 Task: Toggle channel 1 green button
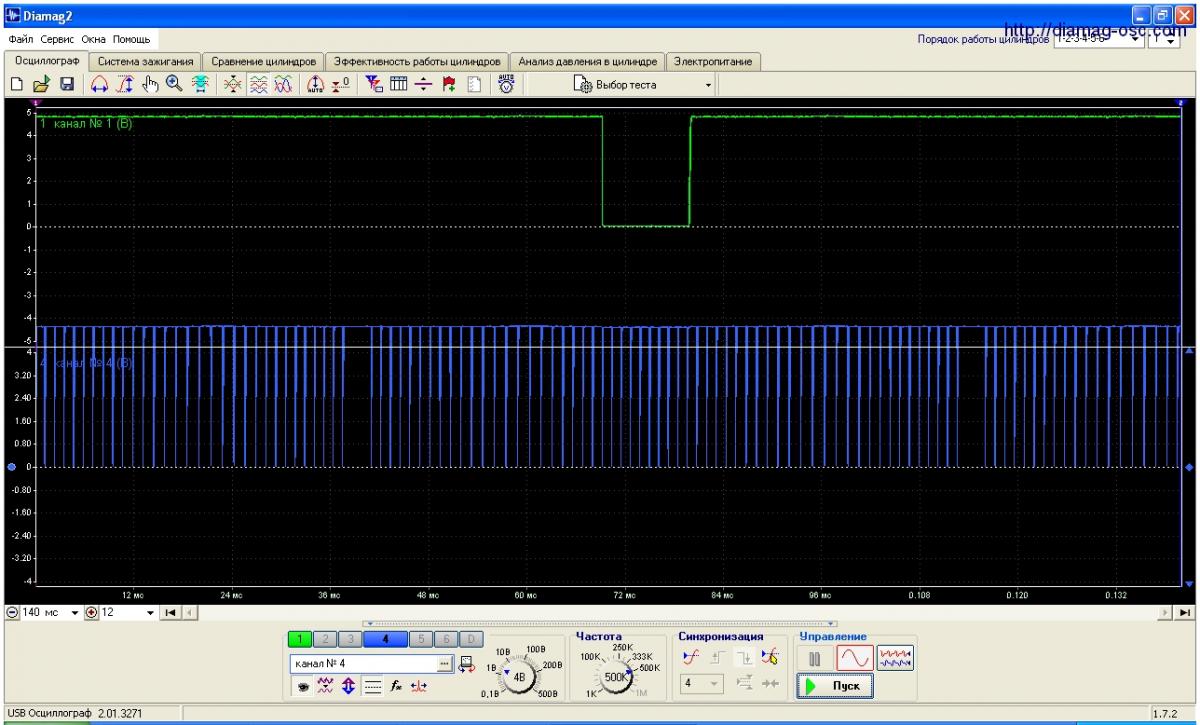click(300, 639)
